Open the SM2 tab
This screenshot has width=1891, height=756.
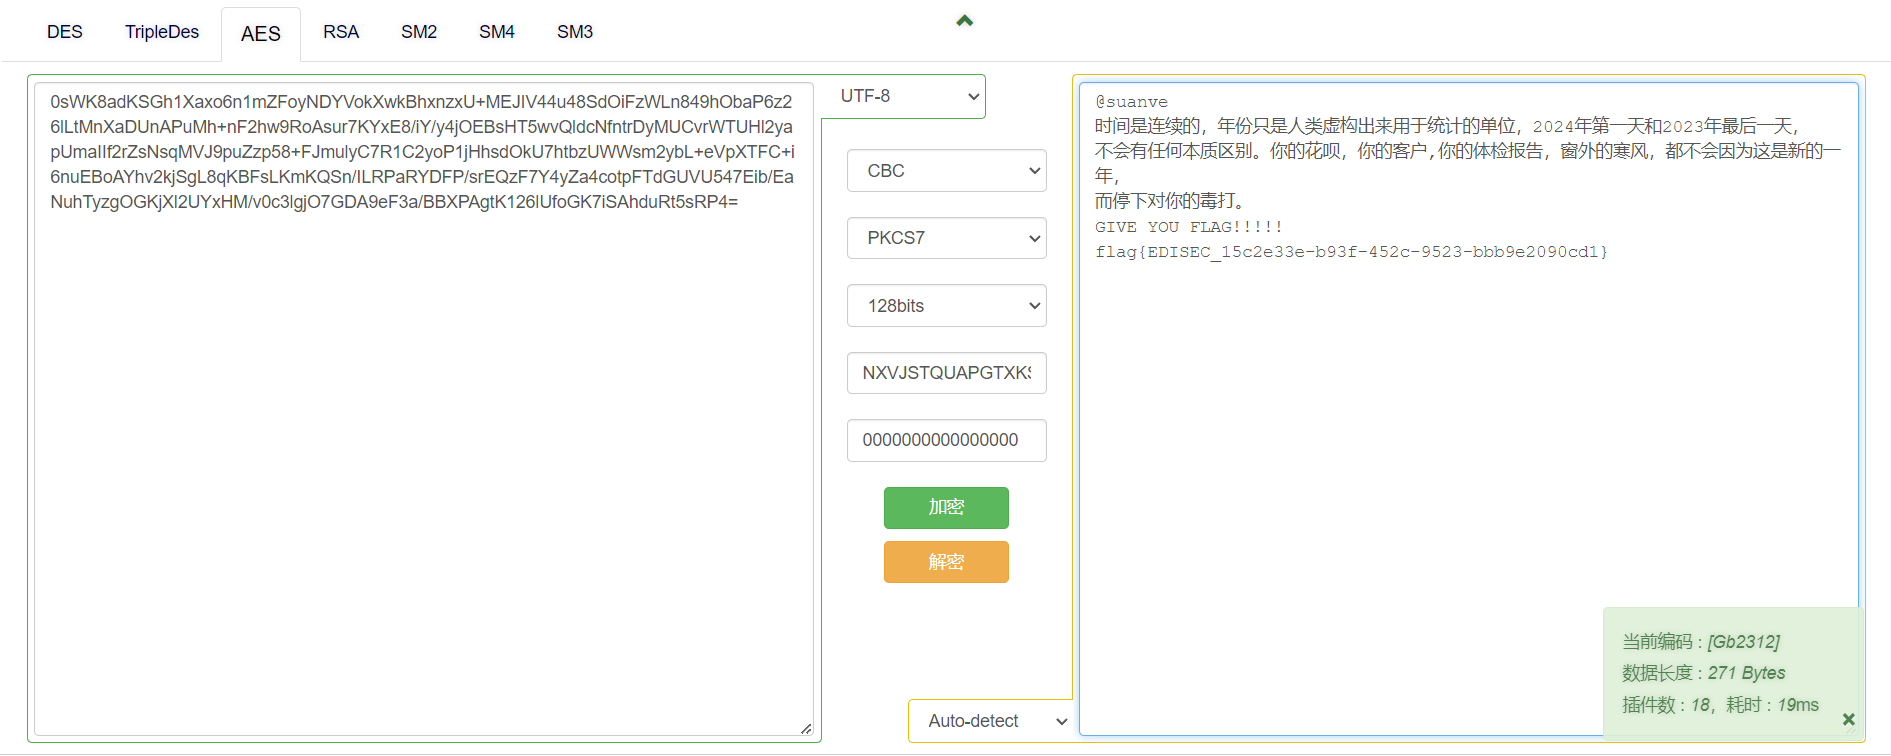tap(419, 32)
